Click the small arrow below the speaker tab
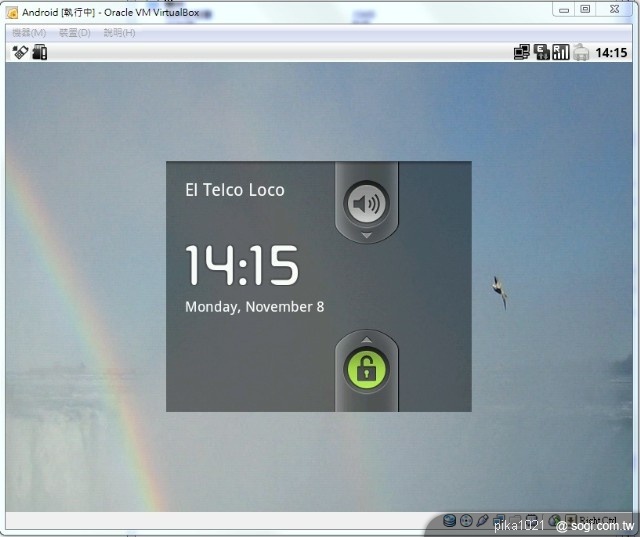 click(x=366, y=237)
